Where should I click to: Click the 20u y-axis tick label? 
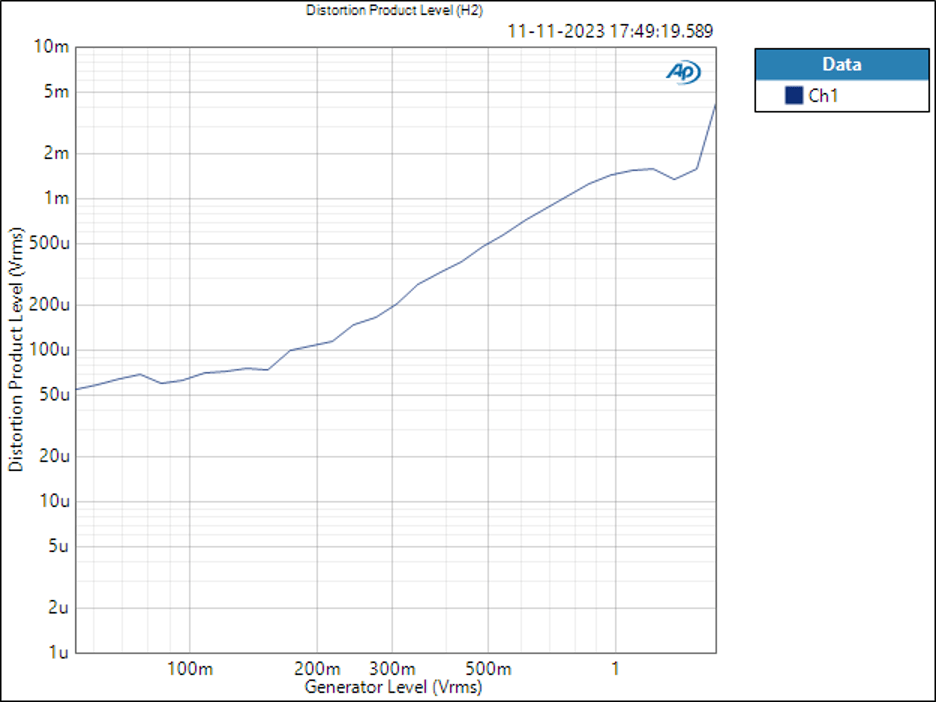coord(56,457)
